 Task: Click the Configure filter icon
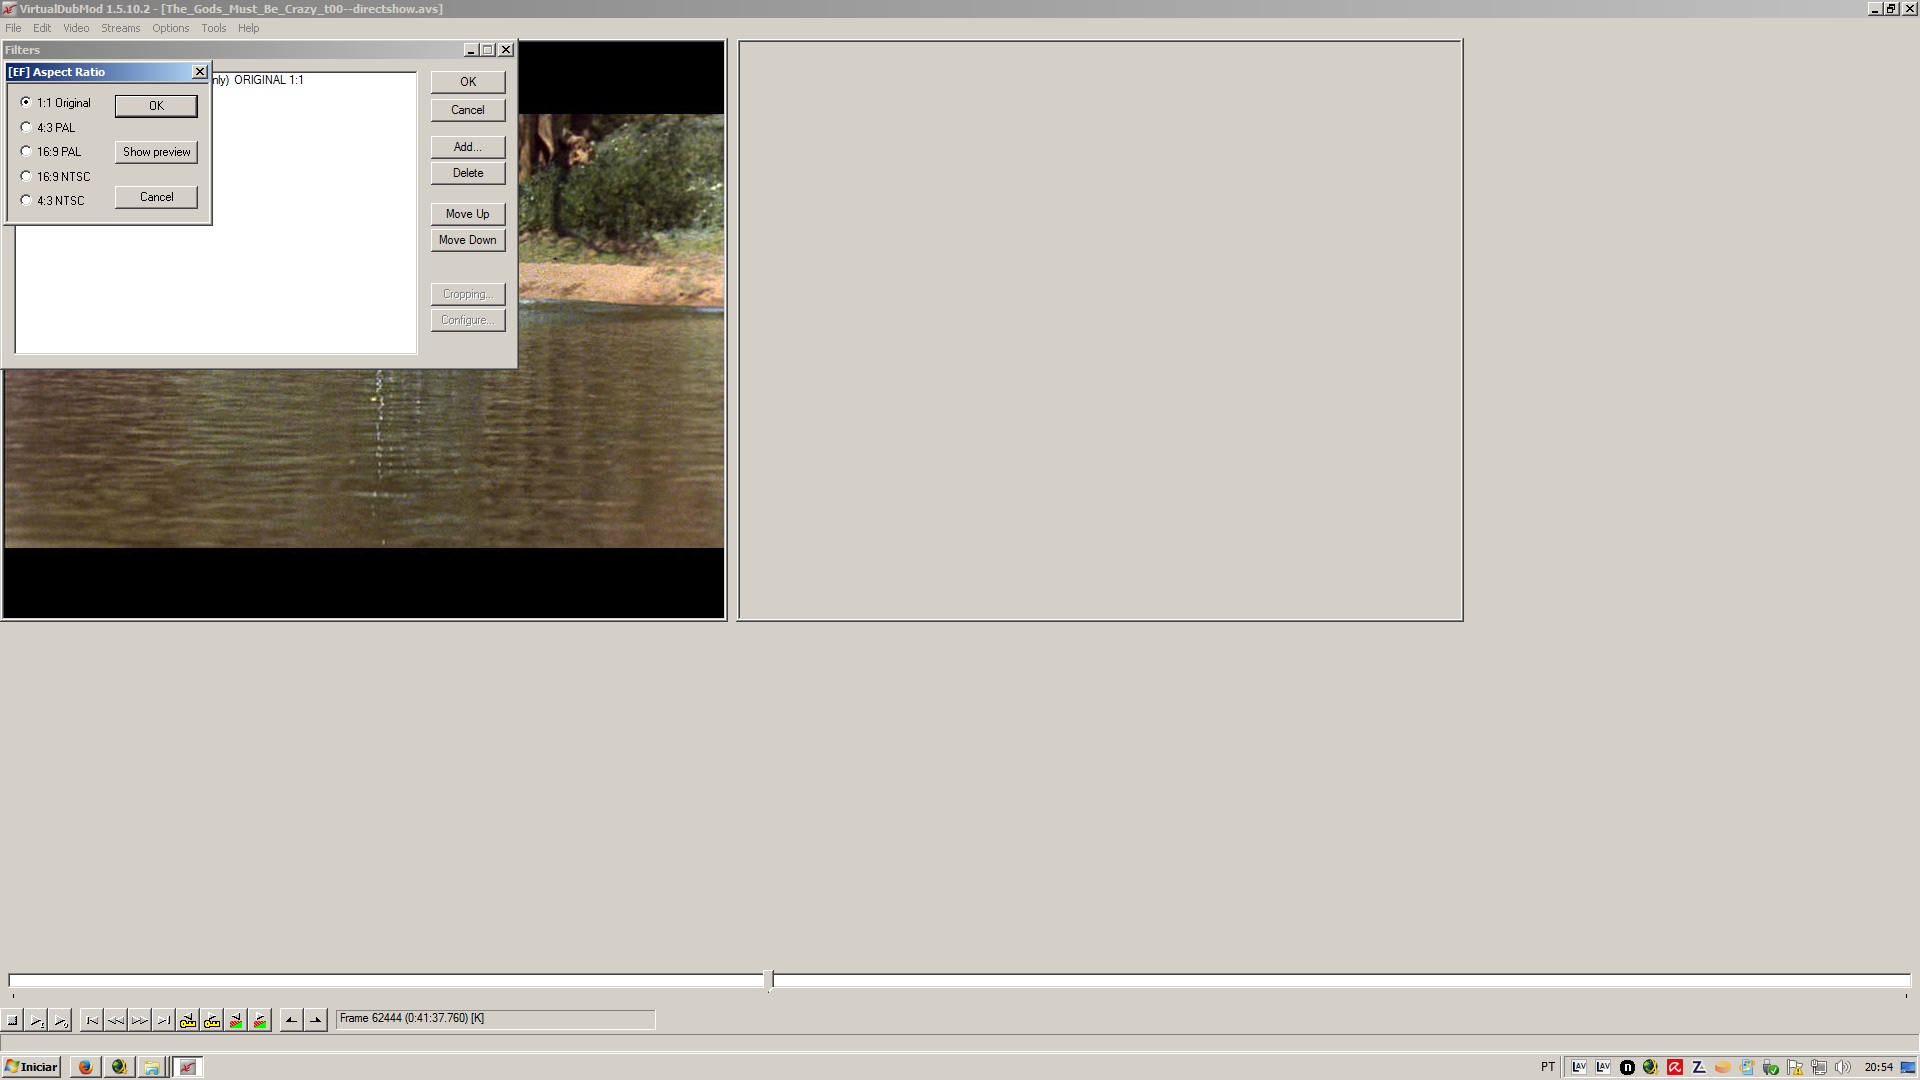[x=467, y=319]
